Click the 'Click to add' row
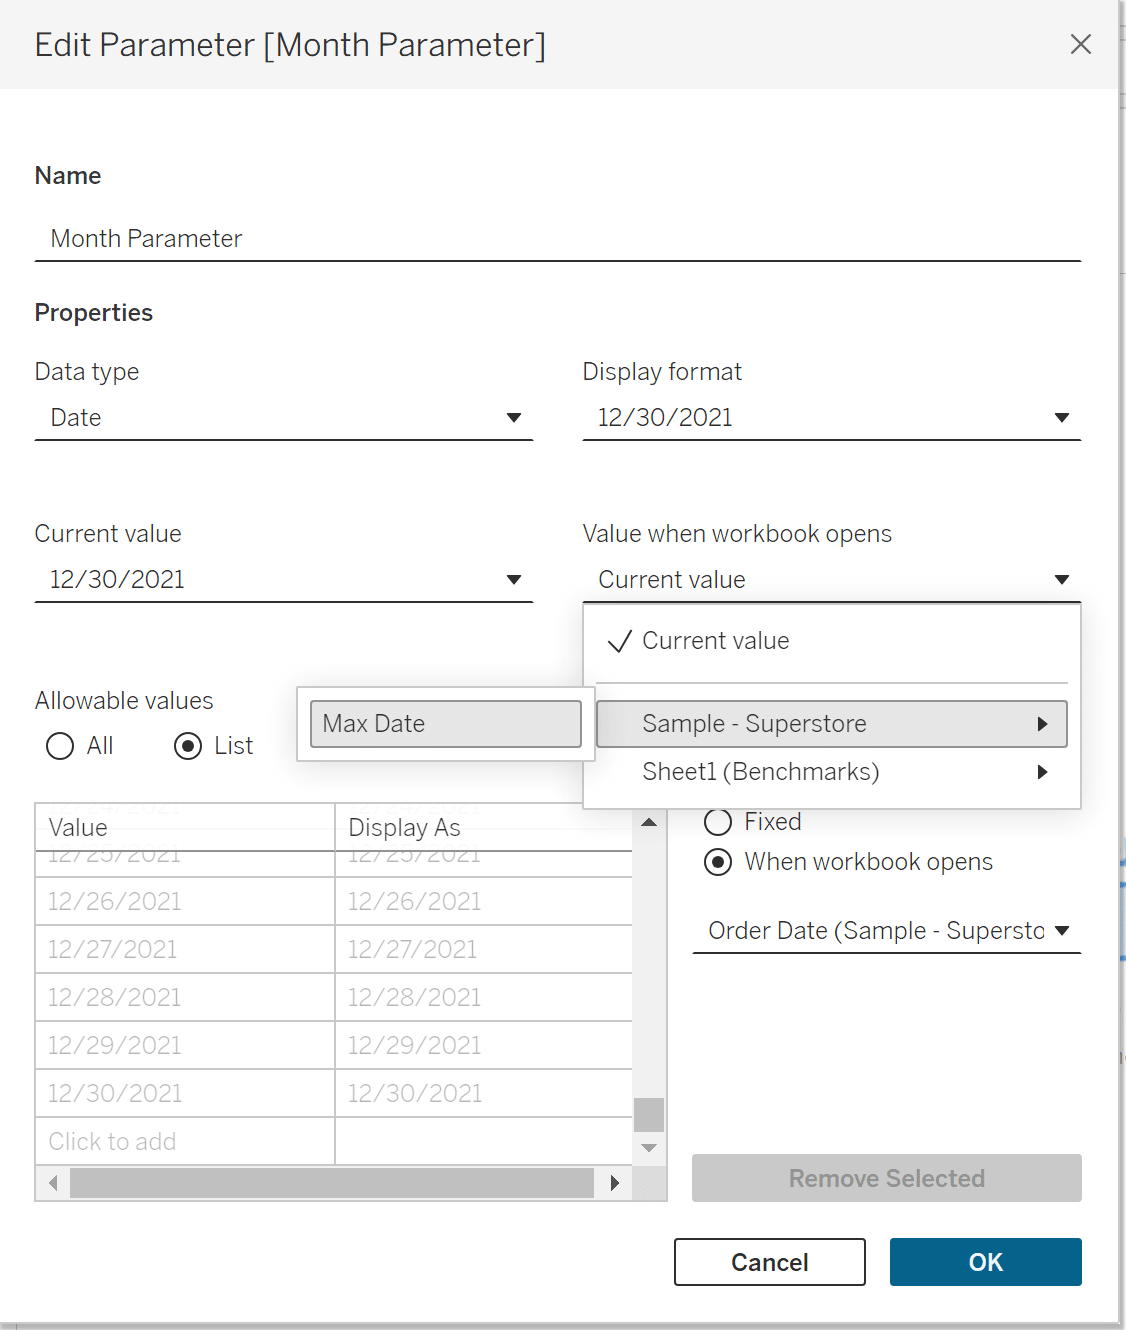1126x1330 pixels. coord(185,1141)
